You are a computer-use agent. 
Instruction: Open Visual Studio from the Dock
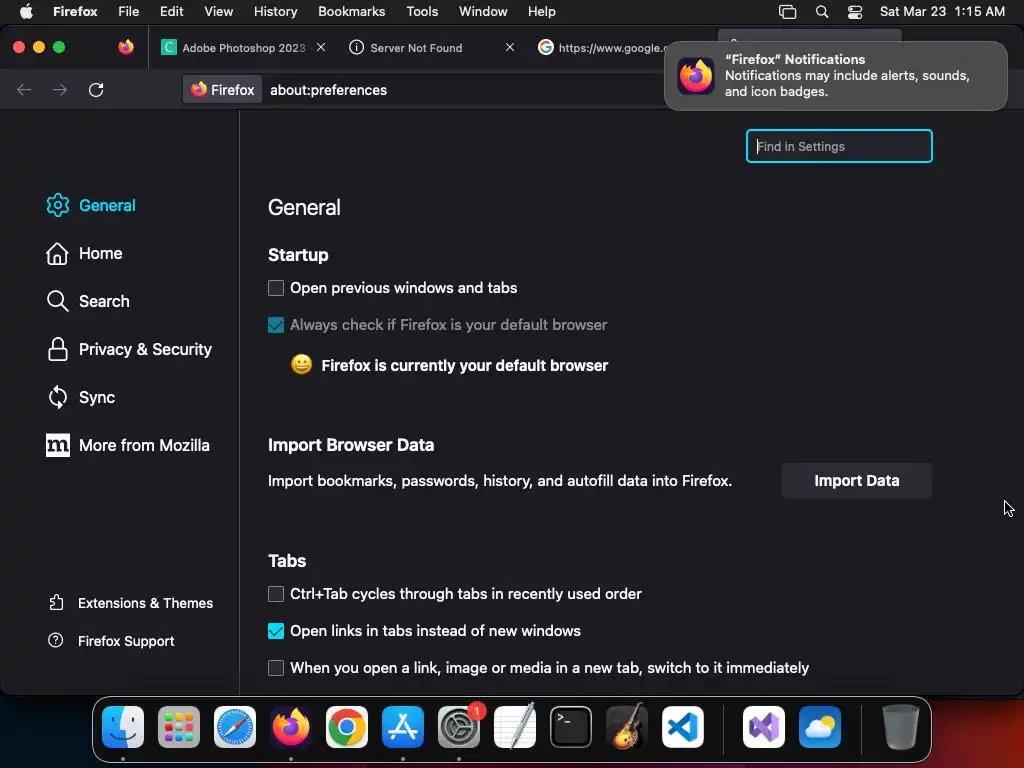[764, 727]
